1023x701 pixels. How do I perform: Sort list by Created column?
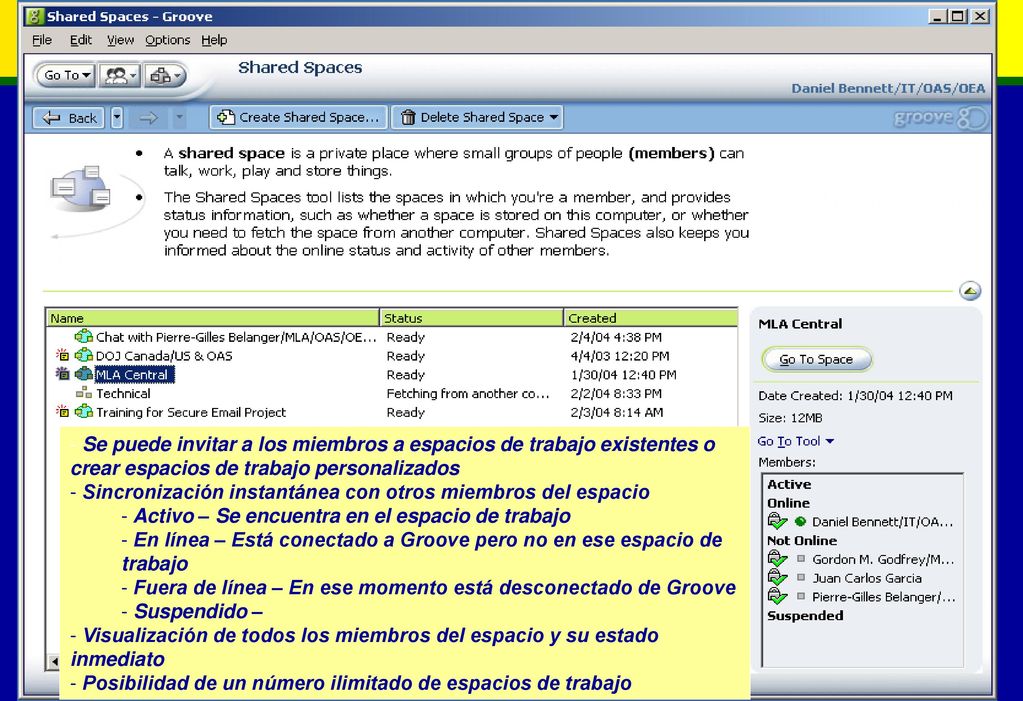pyautogui.click(x=650, y=318)
